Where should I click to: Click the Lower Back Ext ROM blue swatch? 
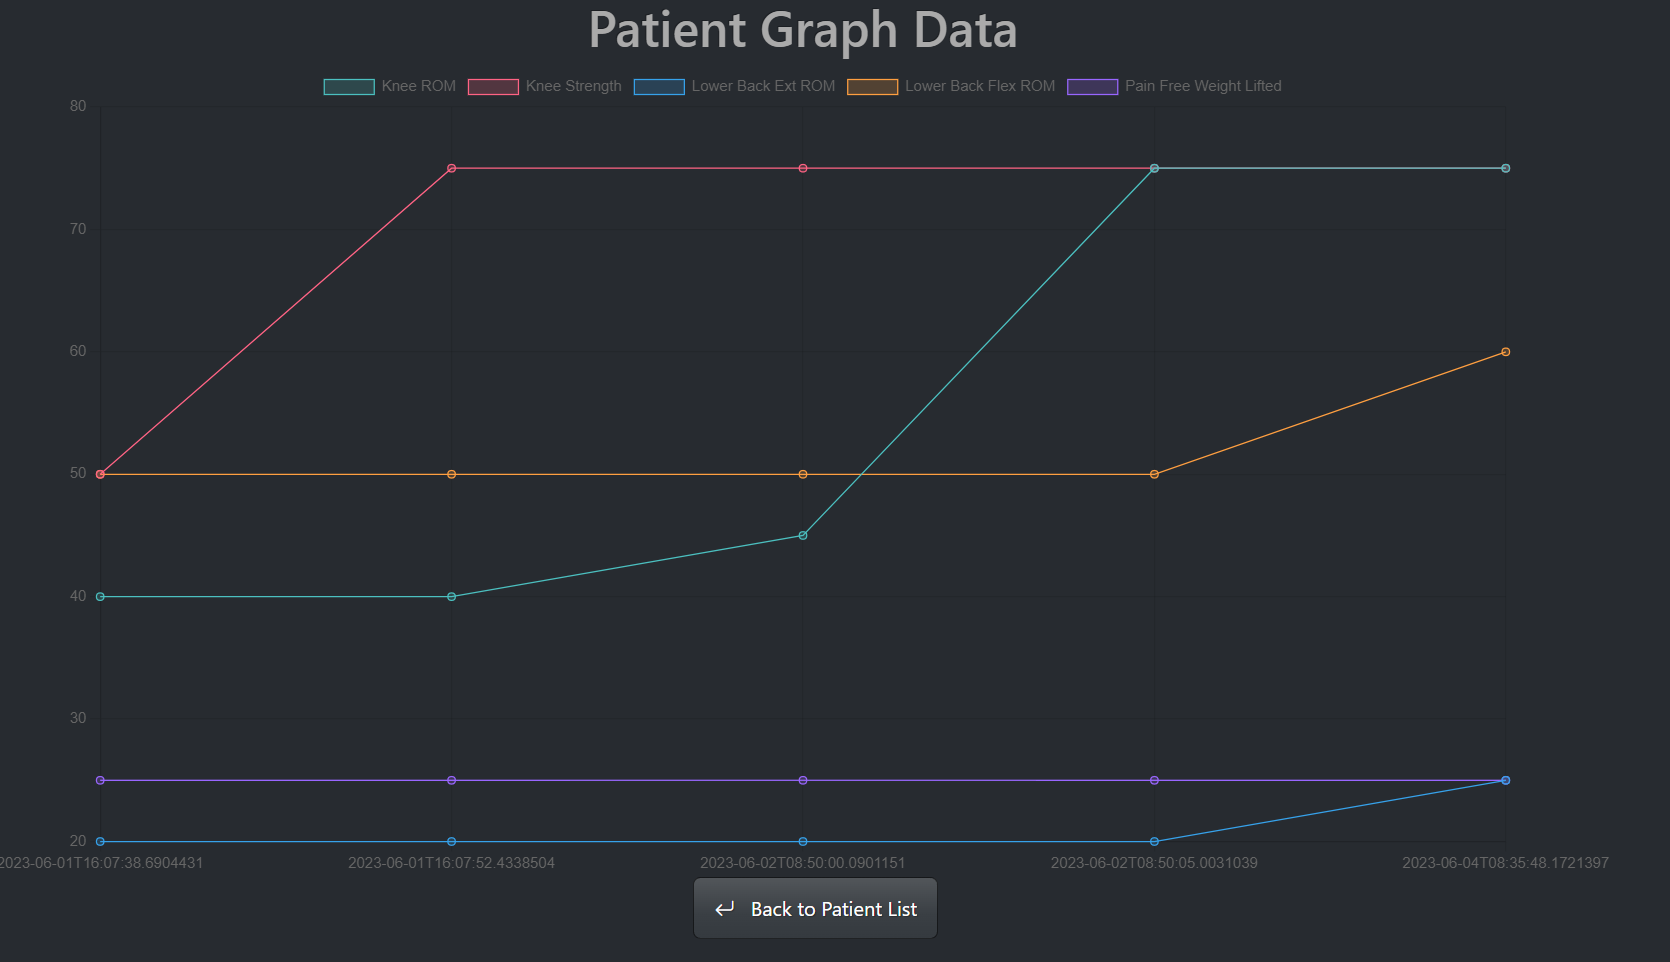(659, 87)
